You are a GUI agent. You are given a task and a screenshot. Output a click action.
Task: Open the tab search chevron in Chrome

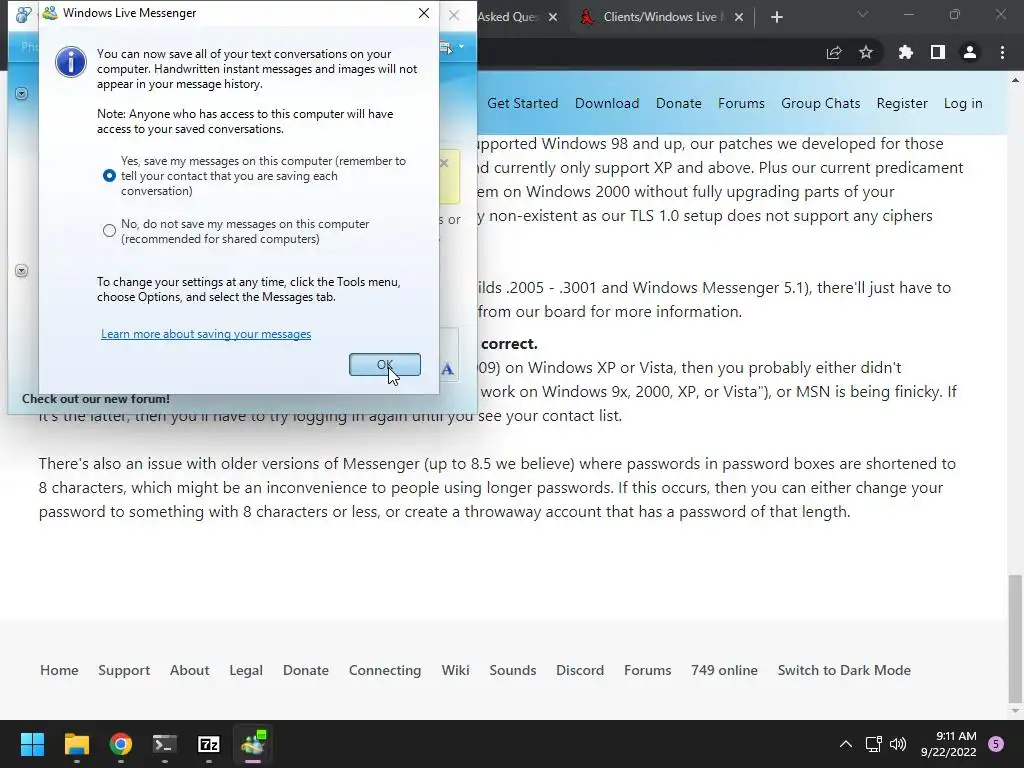(863, 14)
